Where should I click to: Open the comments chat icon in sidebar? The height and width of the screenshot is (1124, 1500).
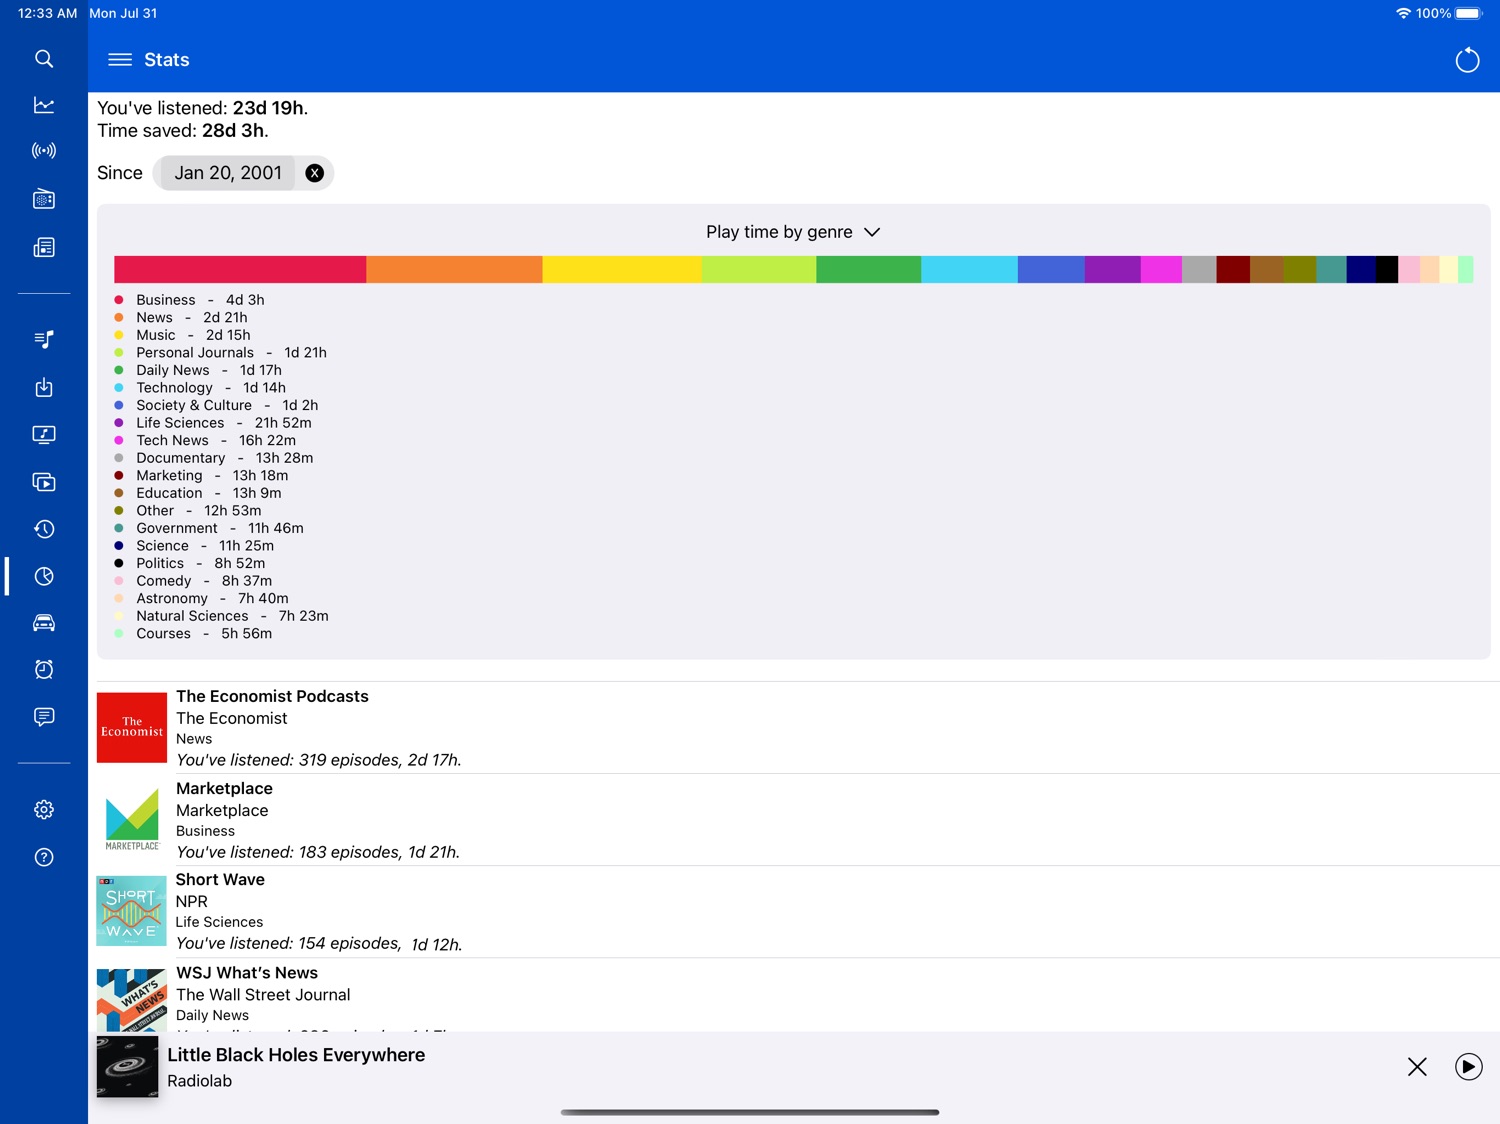[x=44, y=717]
